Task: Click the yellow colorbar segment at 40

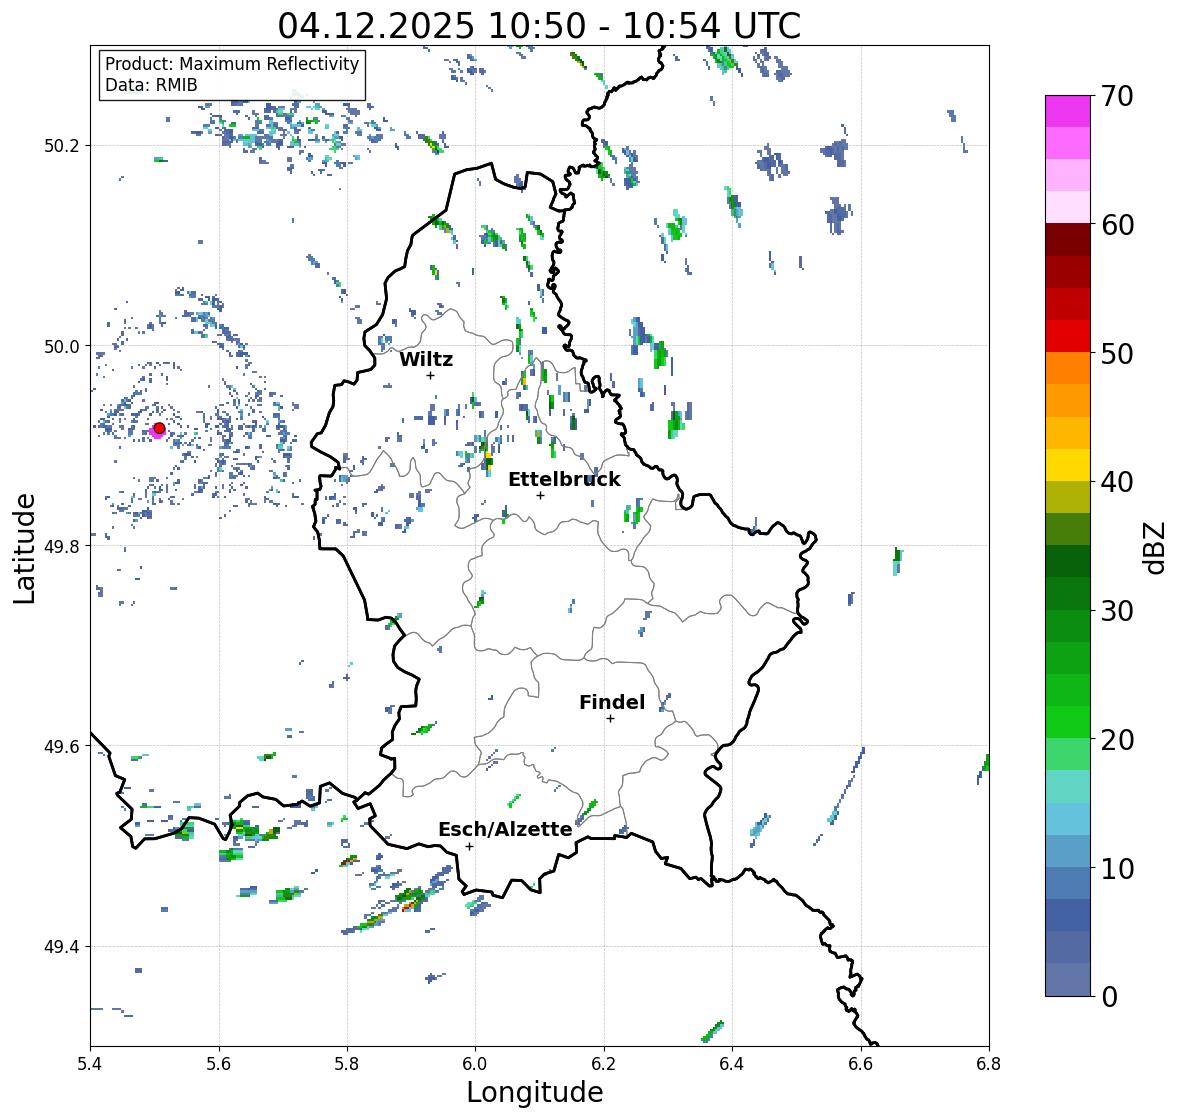Action: click(1068, 465)
